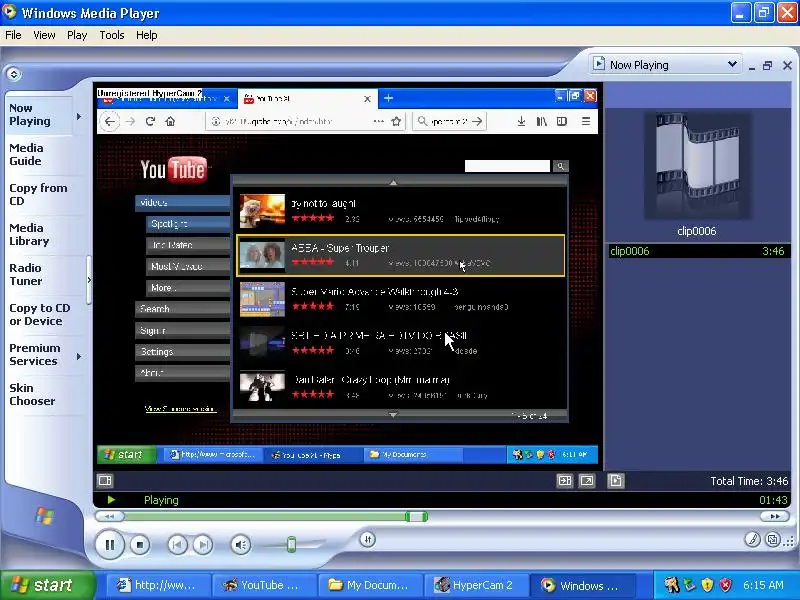Click the green system tray icon beside the yellow shield

click(690, 585)
